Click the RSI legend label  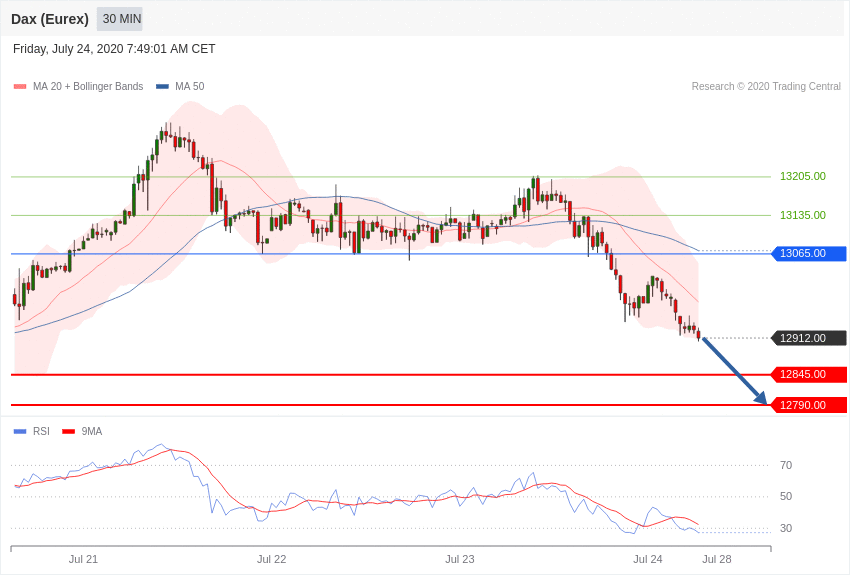pos(41,431)
